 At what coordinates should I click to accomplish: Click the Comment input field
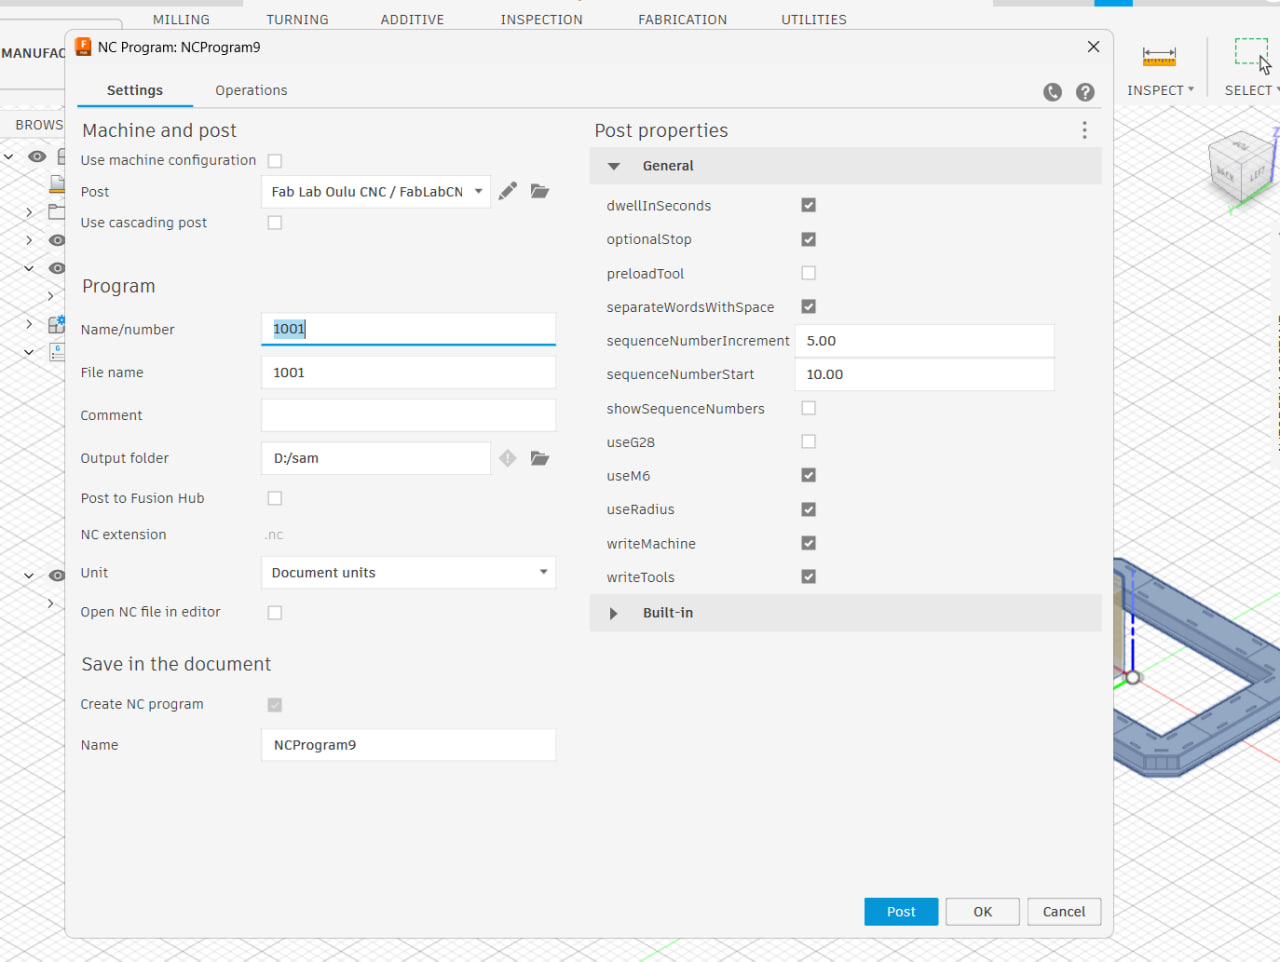point(408,415)
